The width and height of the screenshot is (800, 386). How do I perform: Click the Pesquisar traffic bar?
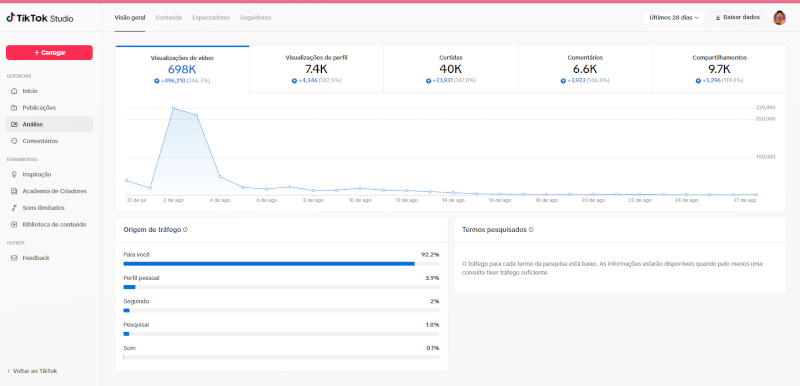tap(281, 334)
